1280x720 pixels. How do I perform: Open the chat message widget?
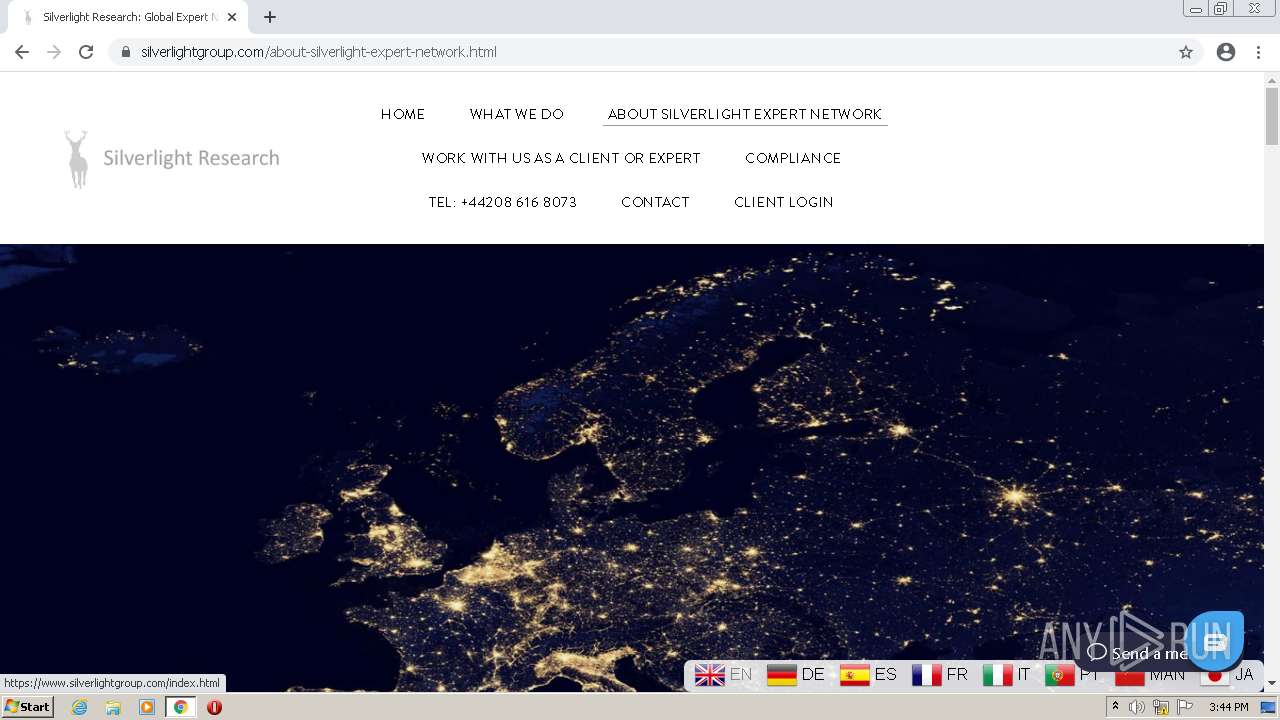(1215, 641)
